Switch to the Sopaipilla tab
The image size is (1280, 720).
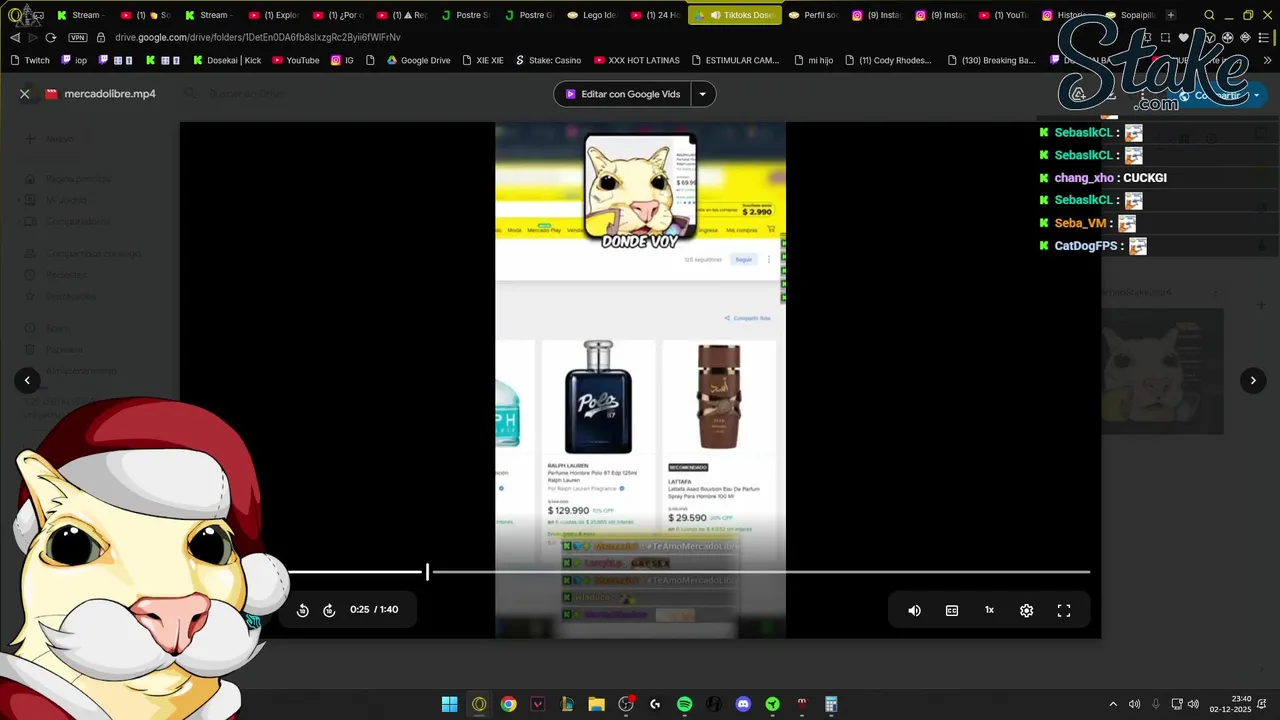point(1130,15)
